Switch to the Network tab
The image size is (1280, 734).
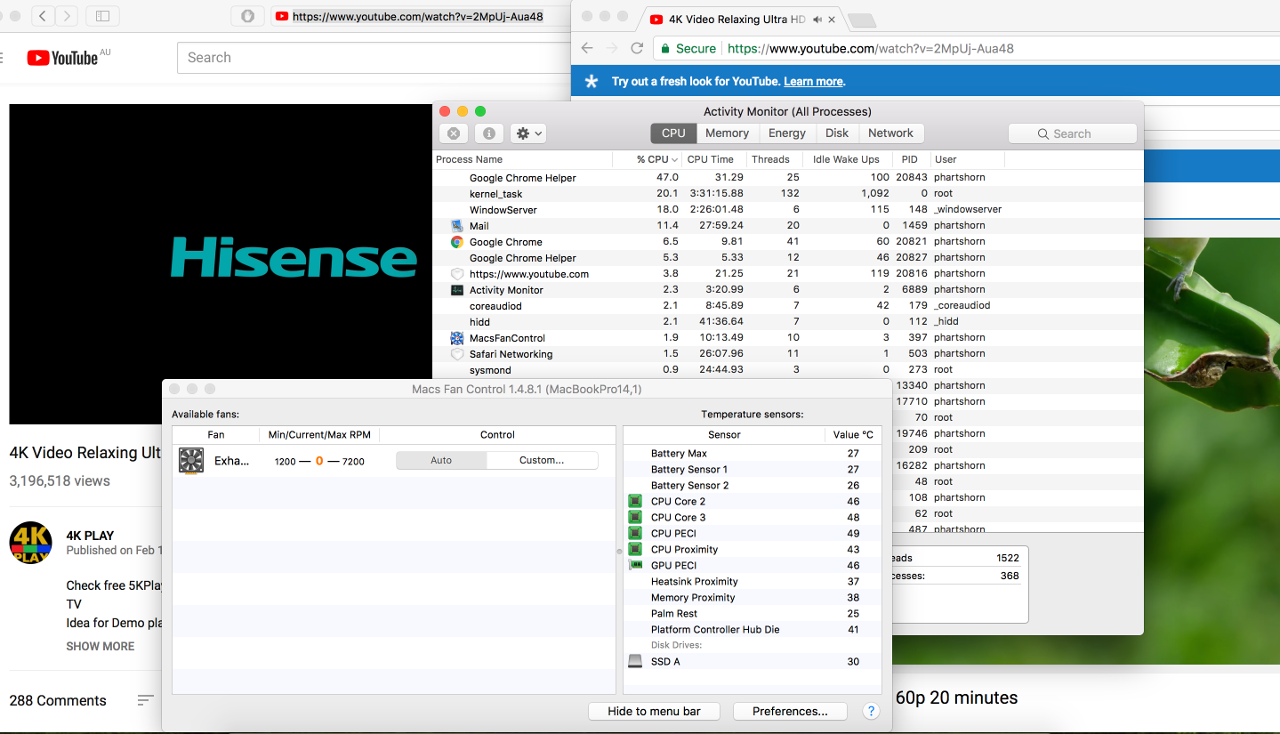click(891, 133)
